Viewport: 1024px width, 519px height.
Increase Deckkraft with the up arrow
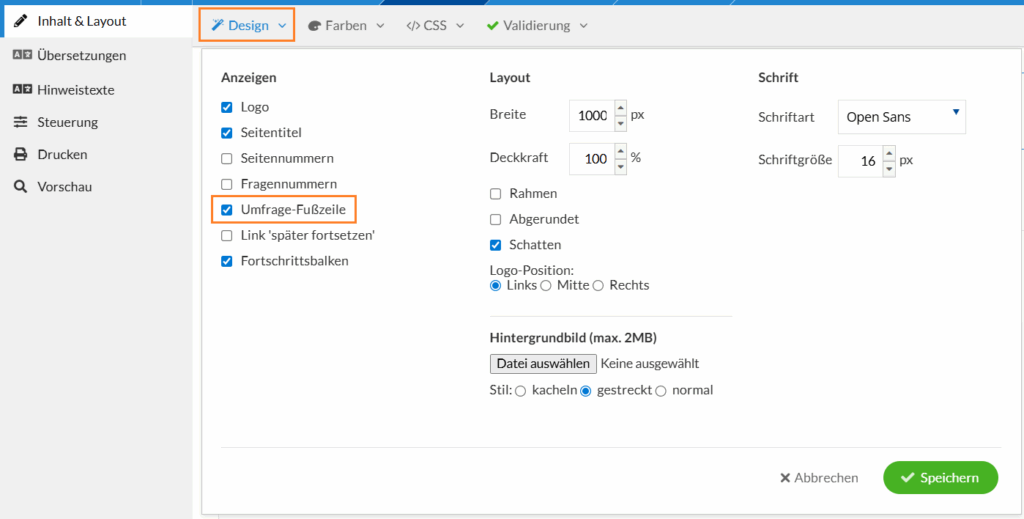tap(620, 151)
